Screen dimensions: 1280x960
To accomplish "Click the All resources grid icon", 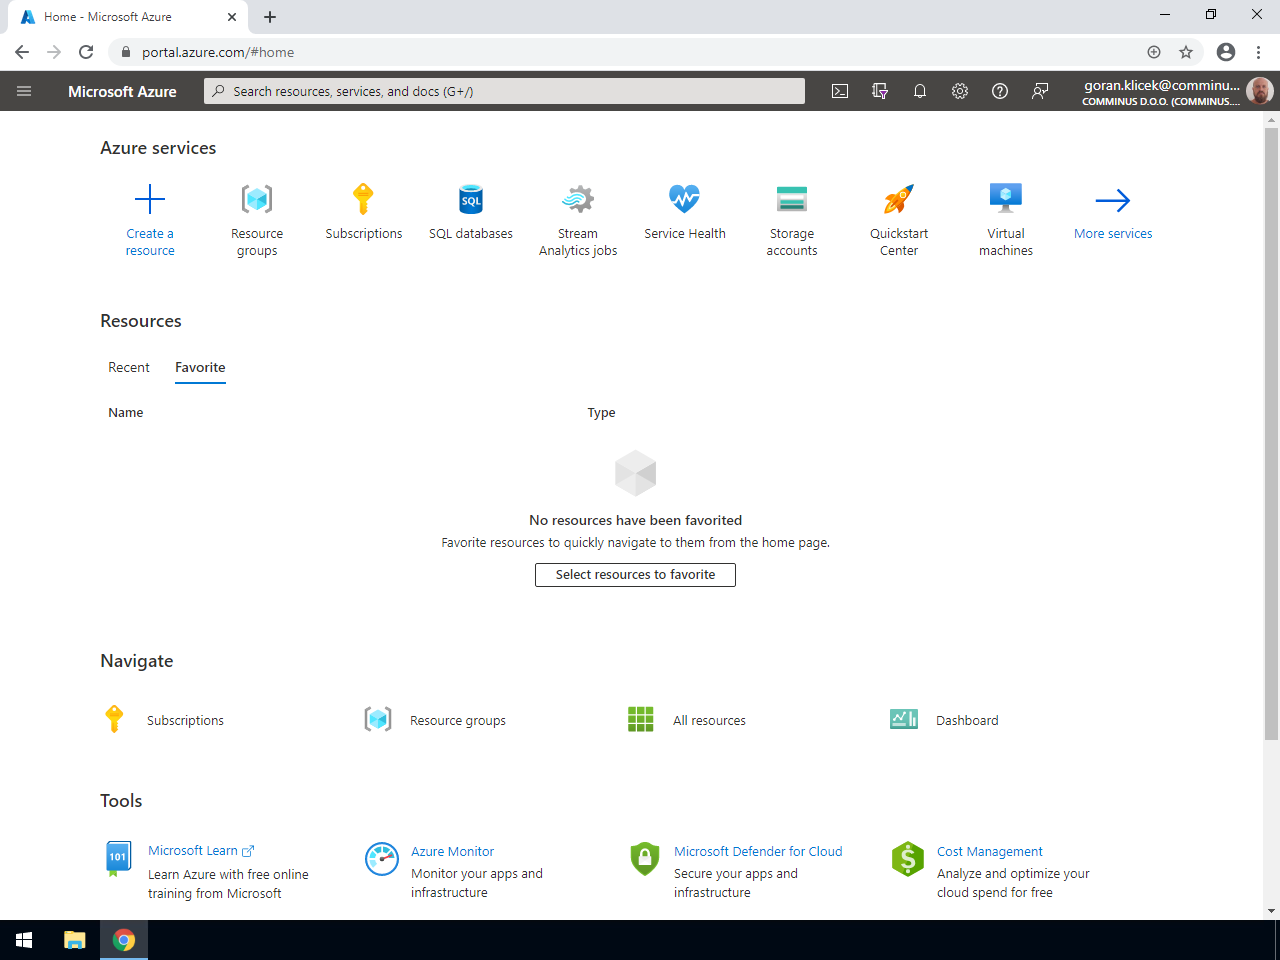I will [641, 719].
